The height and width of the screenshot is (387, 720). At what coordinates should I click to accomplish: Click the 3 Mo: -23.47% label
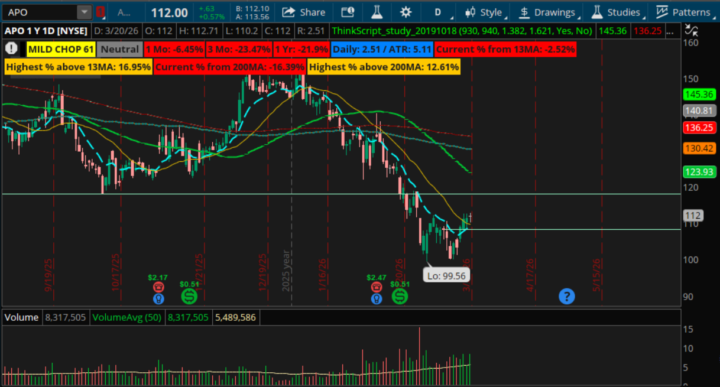pyautogui.click(x=239, y=49)
